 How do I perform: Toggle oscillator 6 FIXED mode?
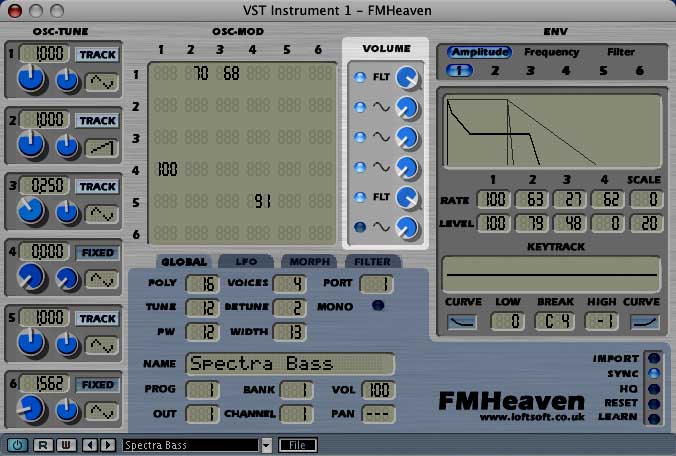tap(97, 384)
